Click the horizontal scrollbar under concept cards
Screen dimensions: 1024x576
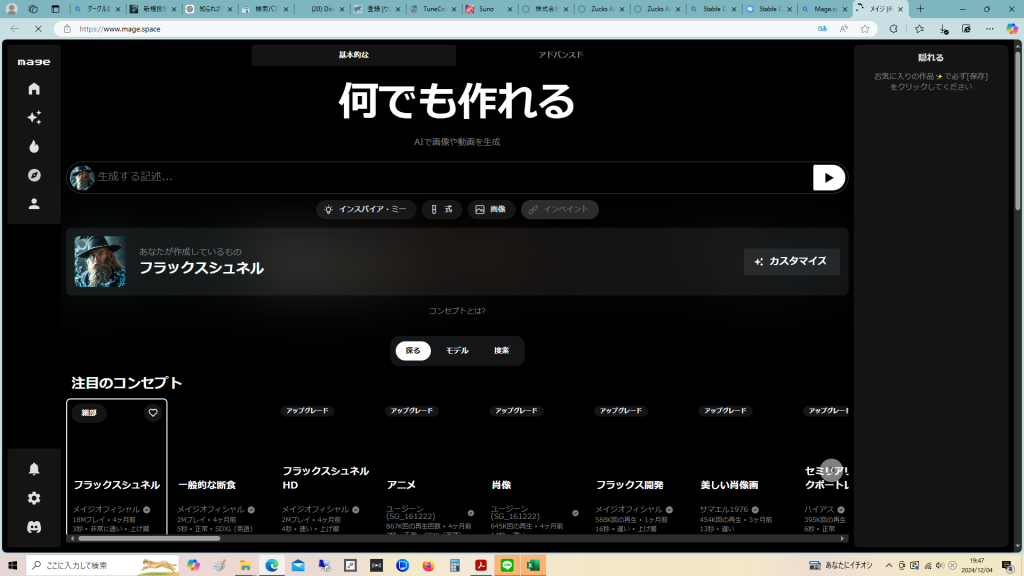point(150,538)
